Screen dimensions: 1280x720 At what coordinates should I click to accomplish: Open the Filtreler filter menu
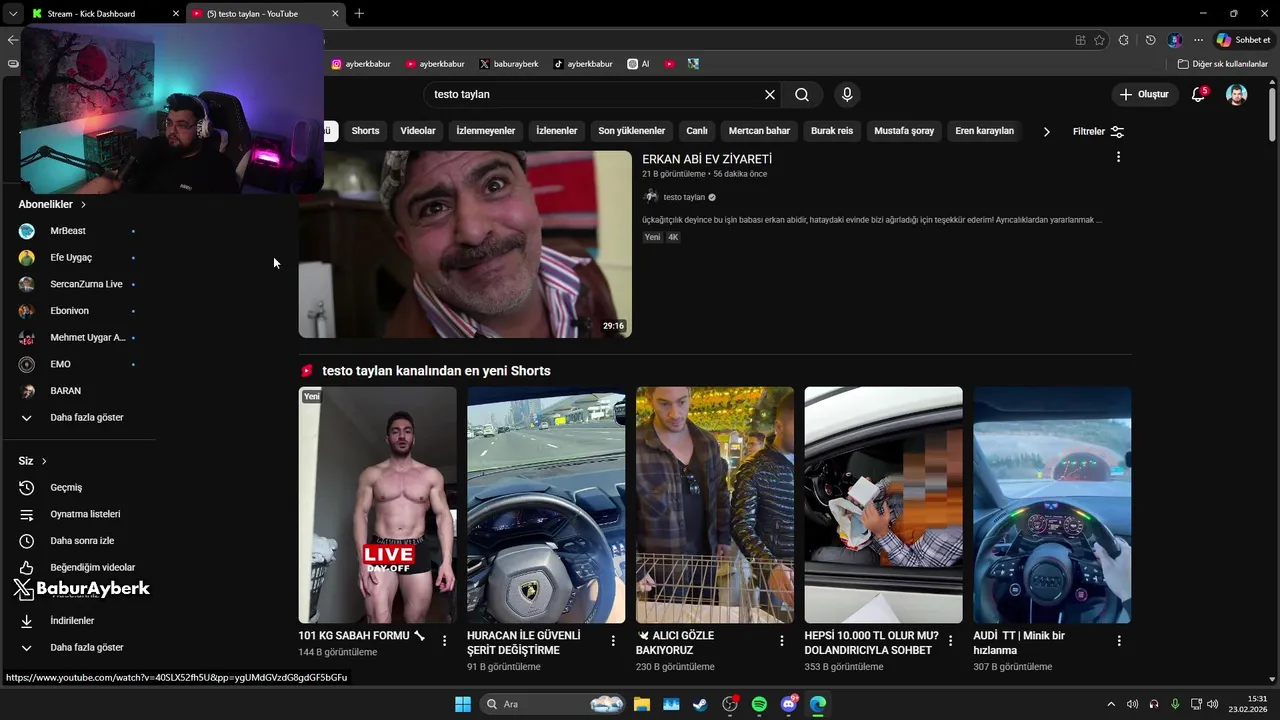pos(1098,131)
